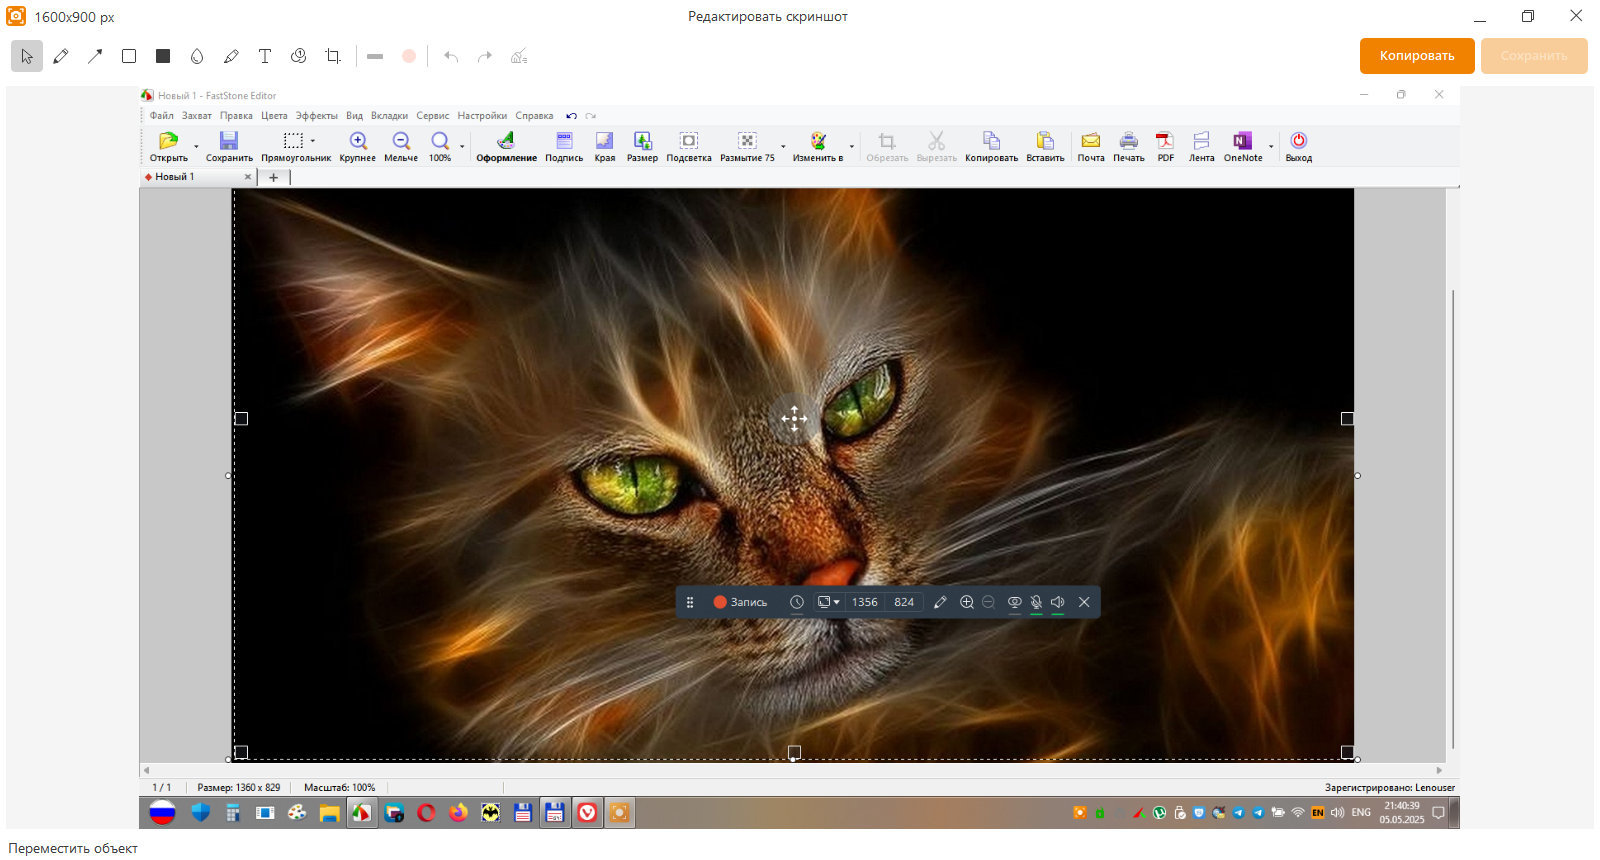Pick the arrow drawing tool
This screenshot has width=1600, height=860.
(95, 57)
